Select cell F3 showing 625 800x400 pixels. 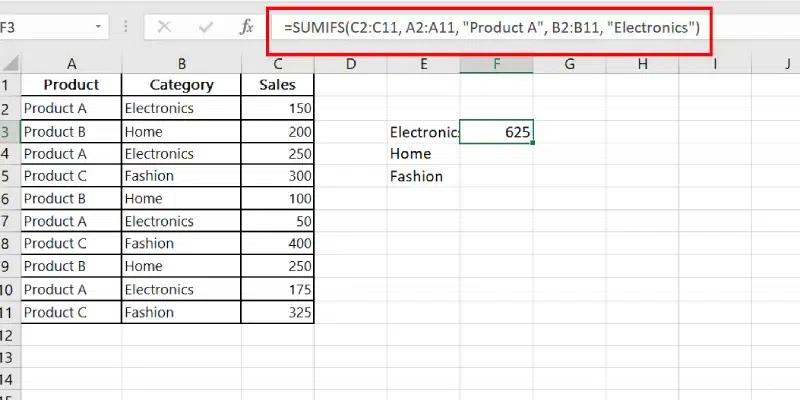tap(497, 131)
